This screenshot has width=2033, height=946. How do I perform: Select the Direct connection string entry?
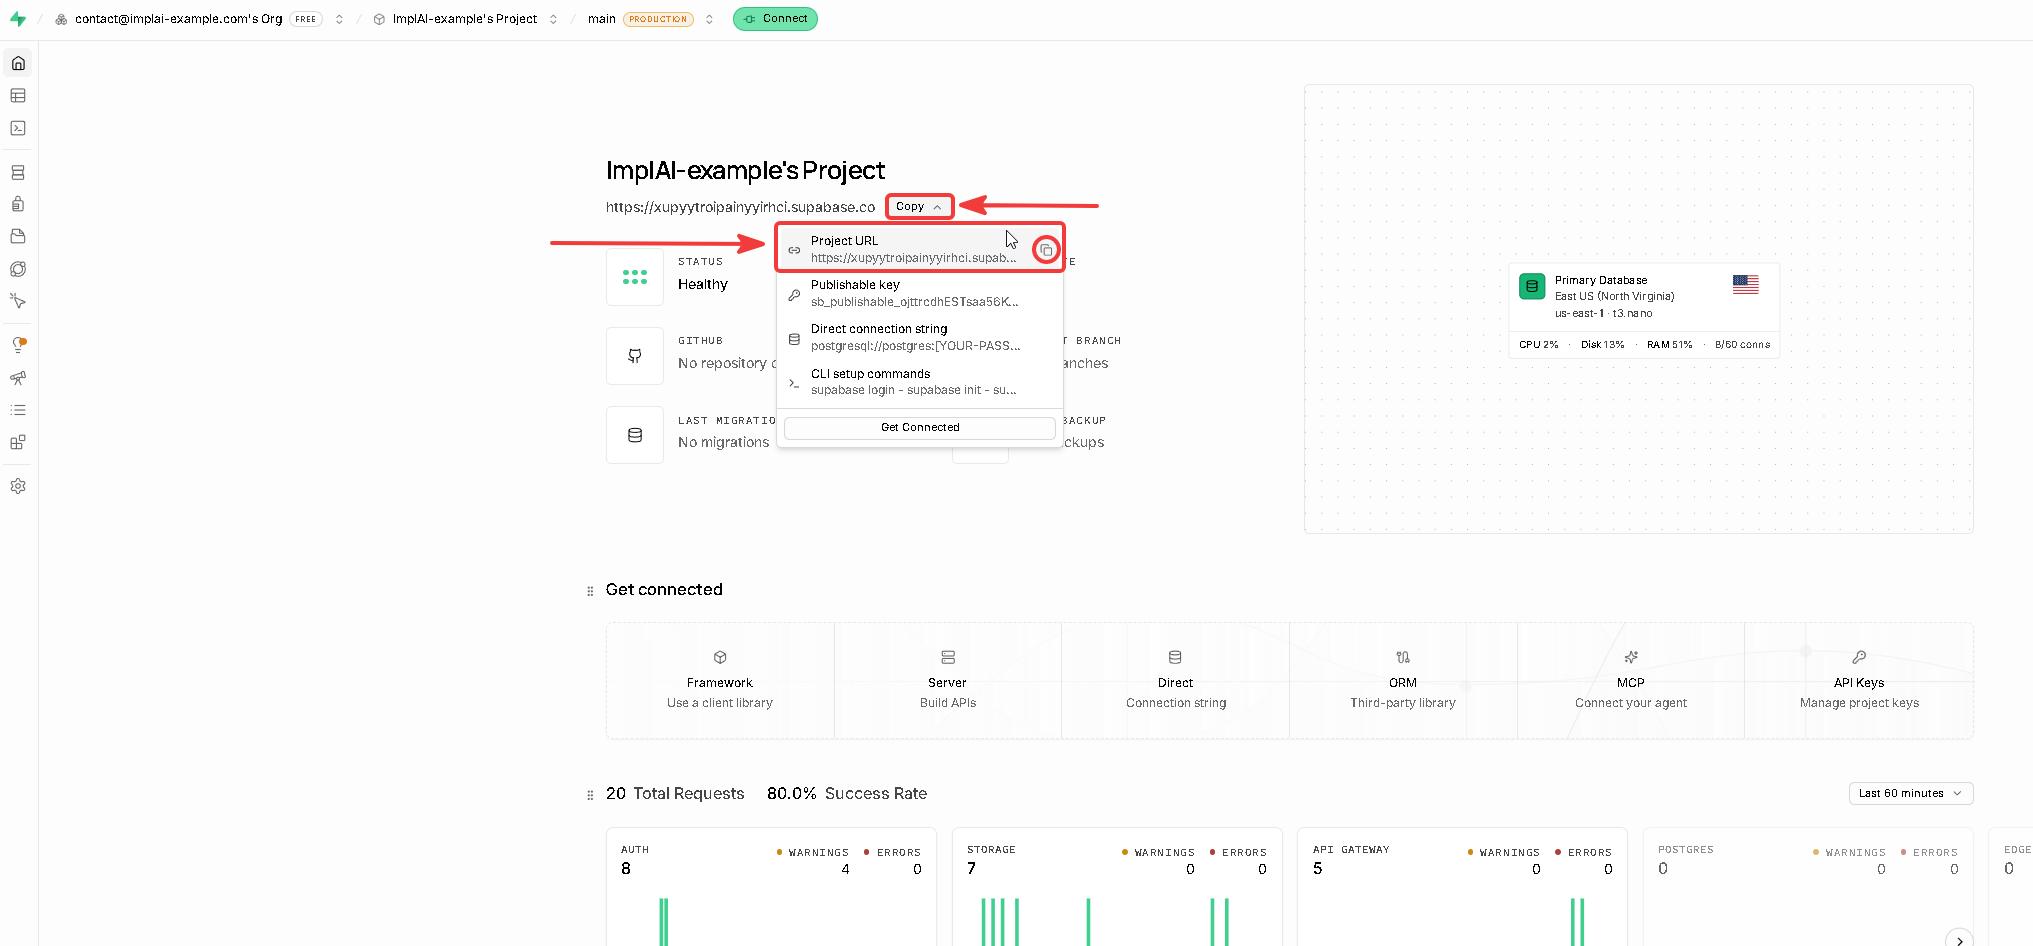pos(920,337)
